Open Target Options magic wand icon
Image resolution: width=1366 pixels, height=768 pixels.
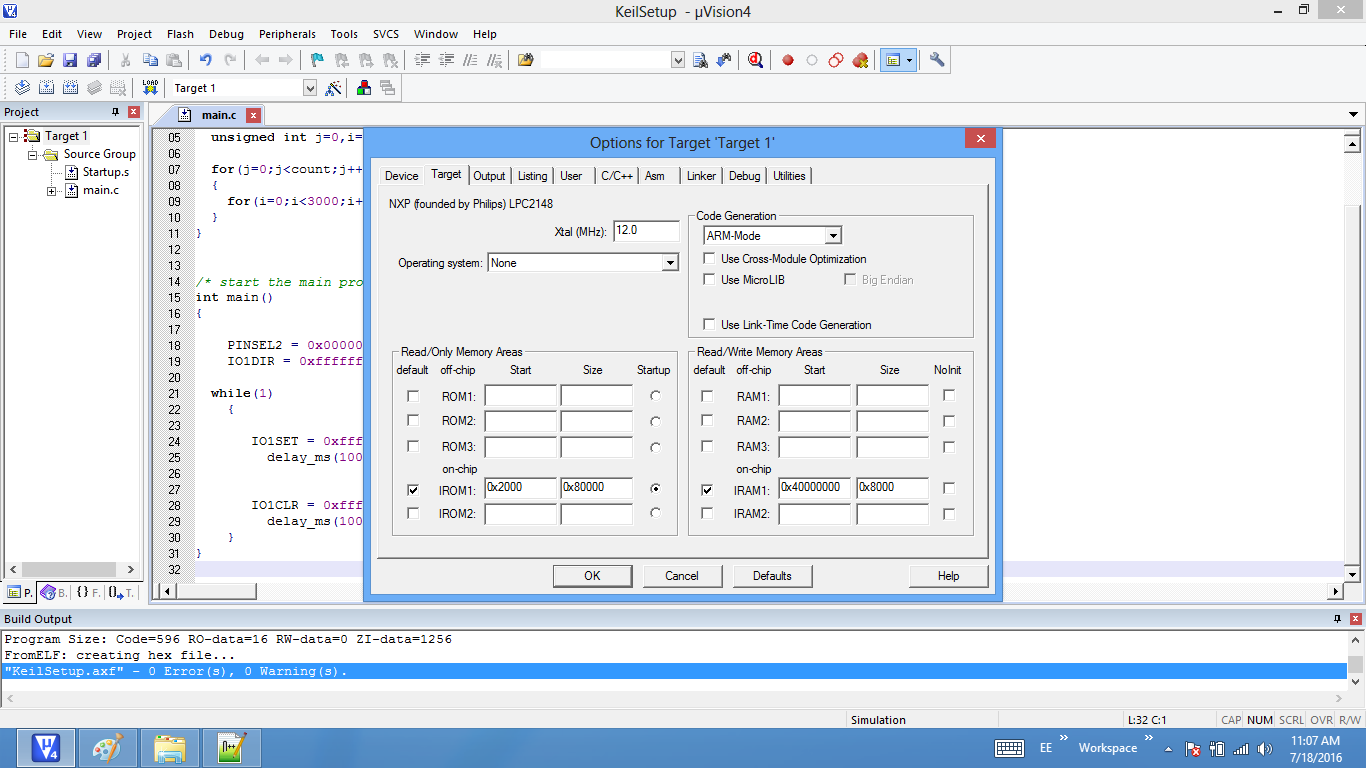point(334,88)
